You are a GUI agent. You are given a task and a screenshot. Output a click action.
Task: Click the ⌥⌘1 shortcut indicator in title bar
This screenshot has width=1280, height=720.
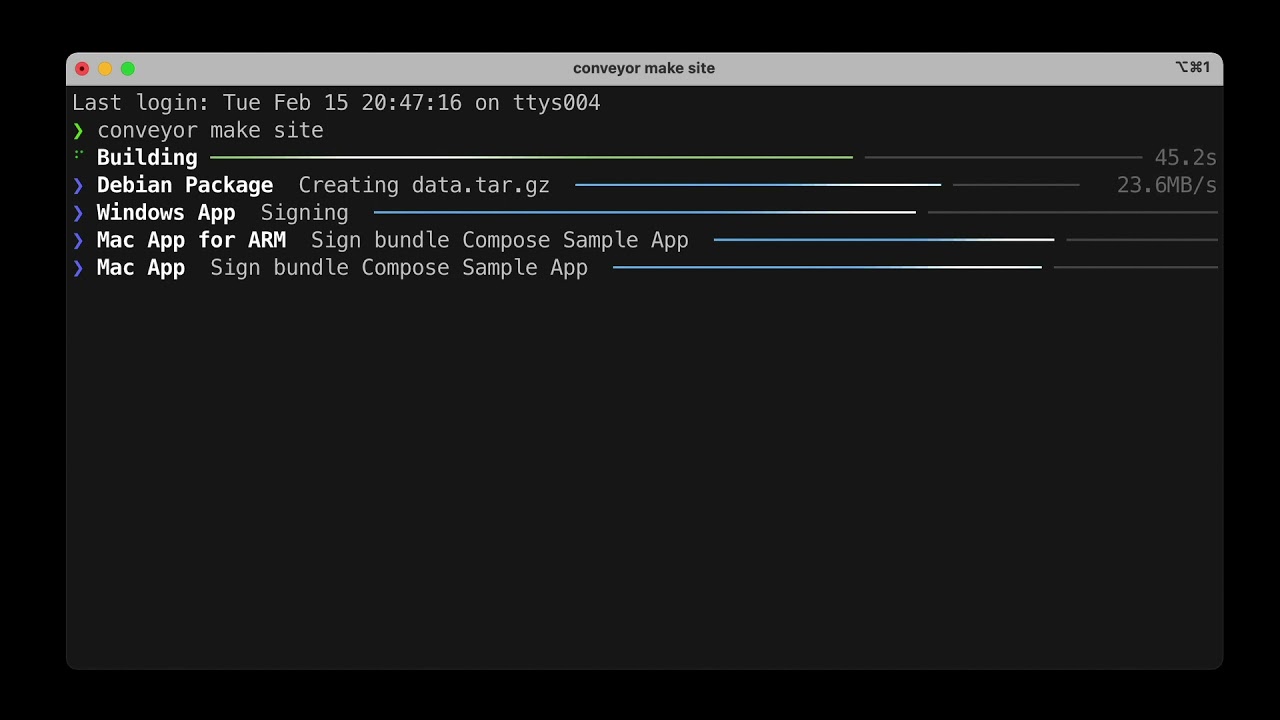[1192, 68]
